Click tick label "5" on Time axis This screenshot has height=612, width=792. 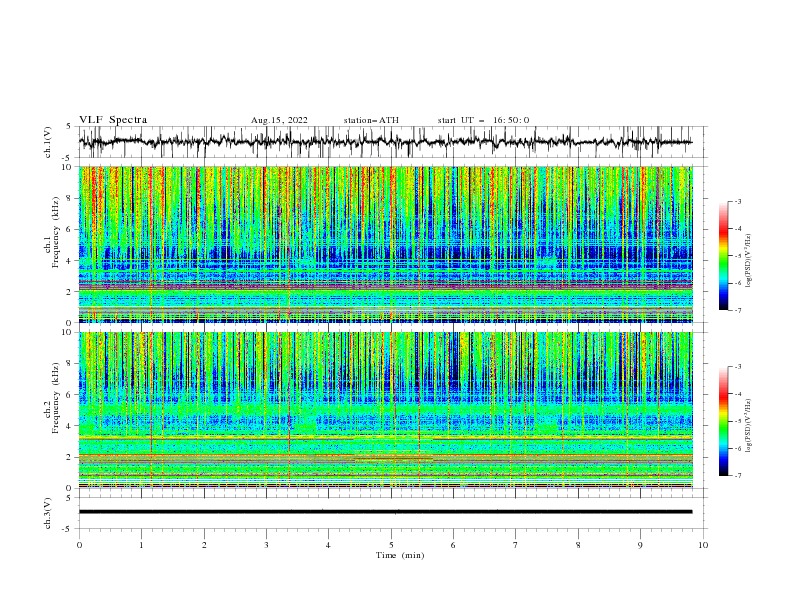pos(391,545)
